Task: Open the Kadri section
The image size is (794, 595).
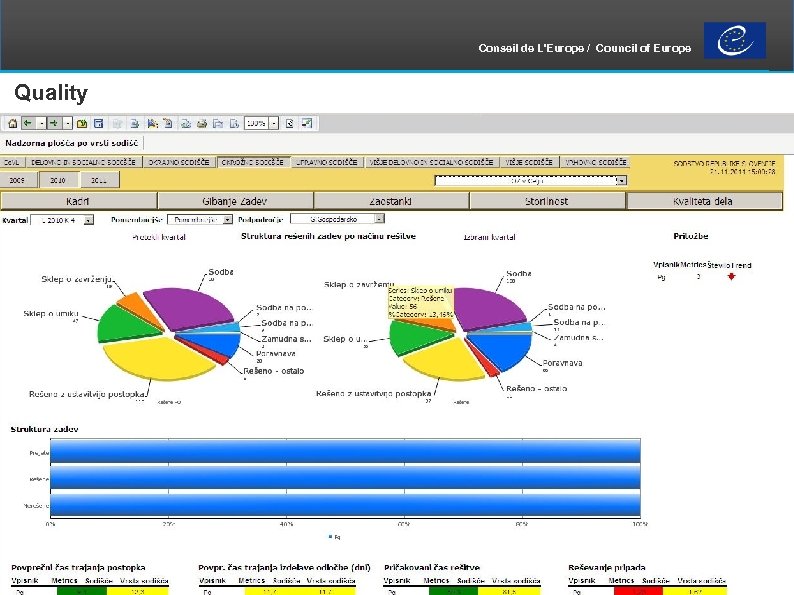Action: [78, 201]
